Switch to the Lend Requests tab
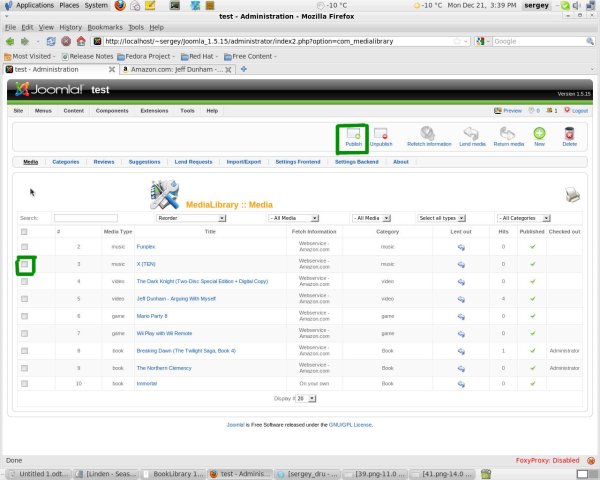The height and width of the screenshot is (480, 600). point(193,162)
